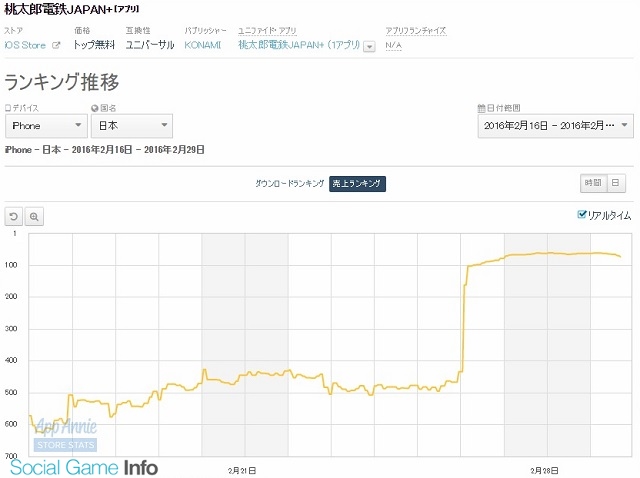The width and height of the screenshot is (640, 478).
Task: Click the chart date summary text
Action: (x=104, y=150)
